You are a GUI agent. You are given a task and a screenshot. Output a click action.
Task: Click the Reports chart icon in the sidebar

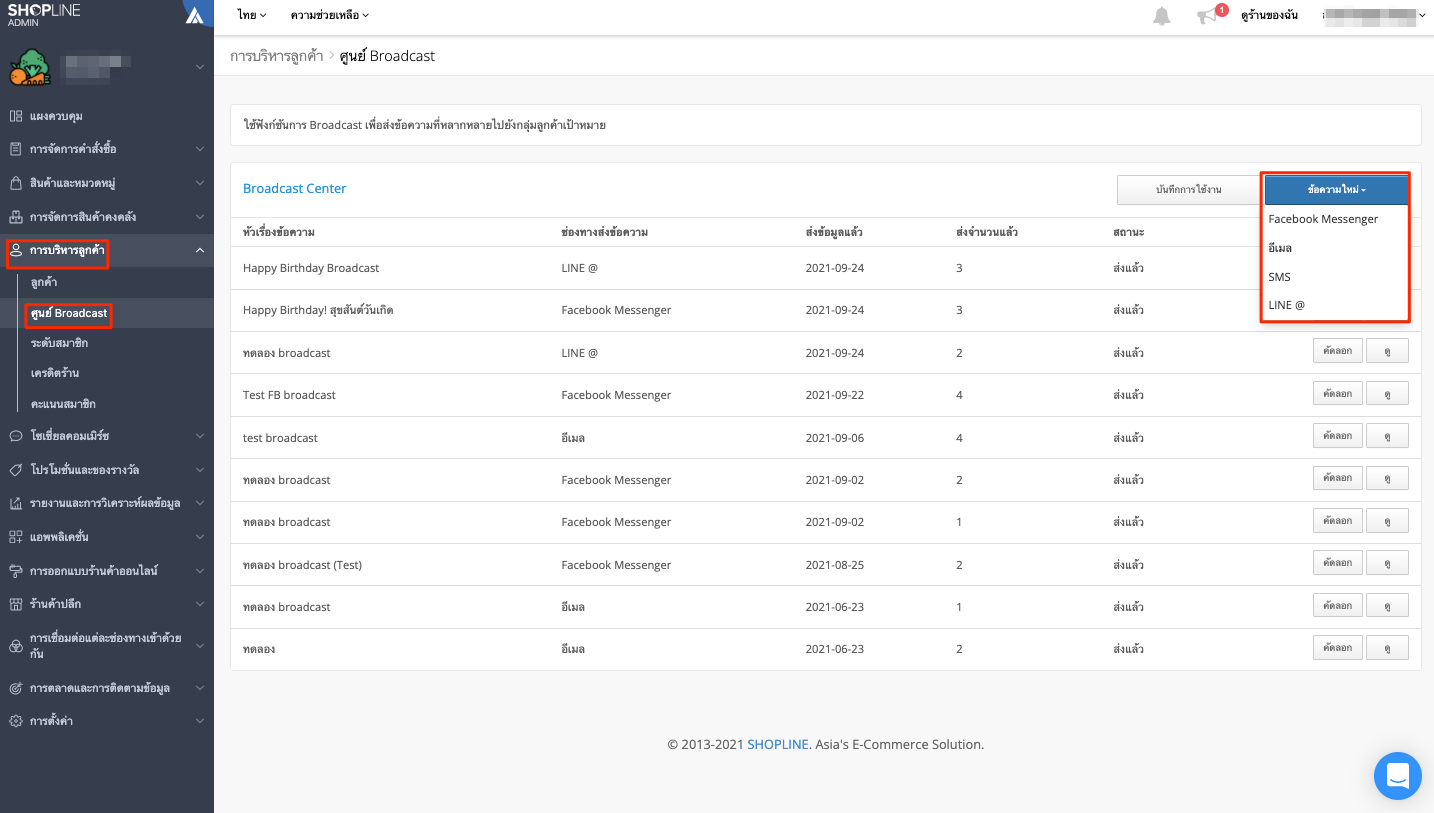pos(16,503)
